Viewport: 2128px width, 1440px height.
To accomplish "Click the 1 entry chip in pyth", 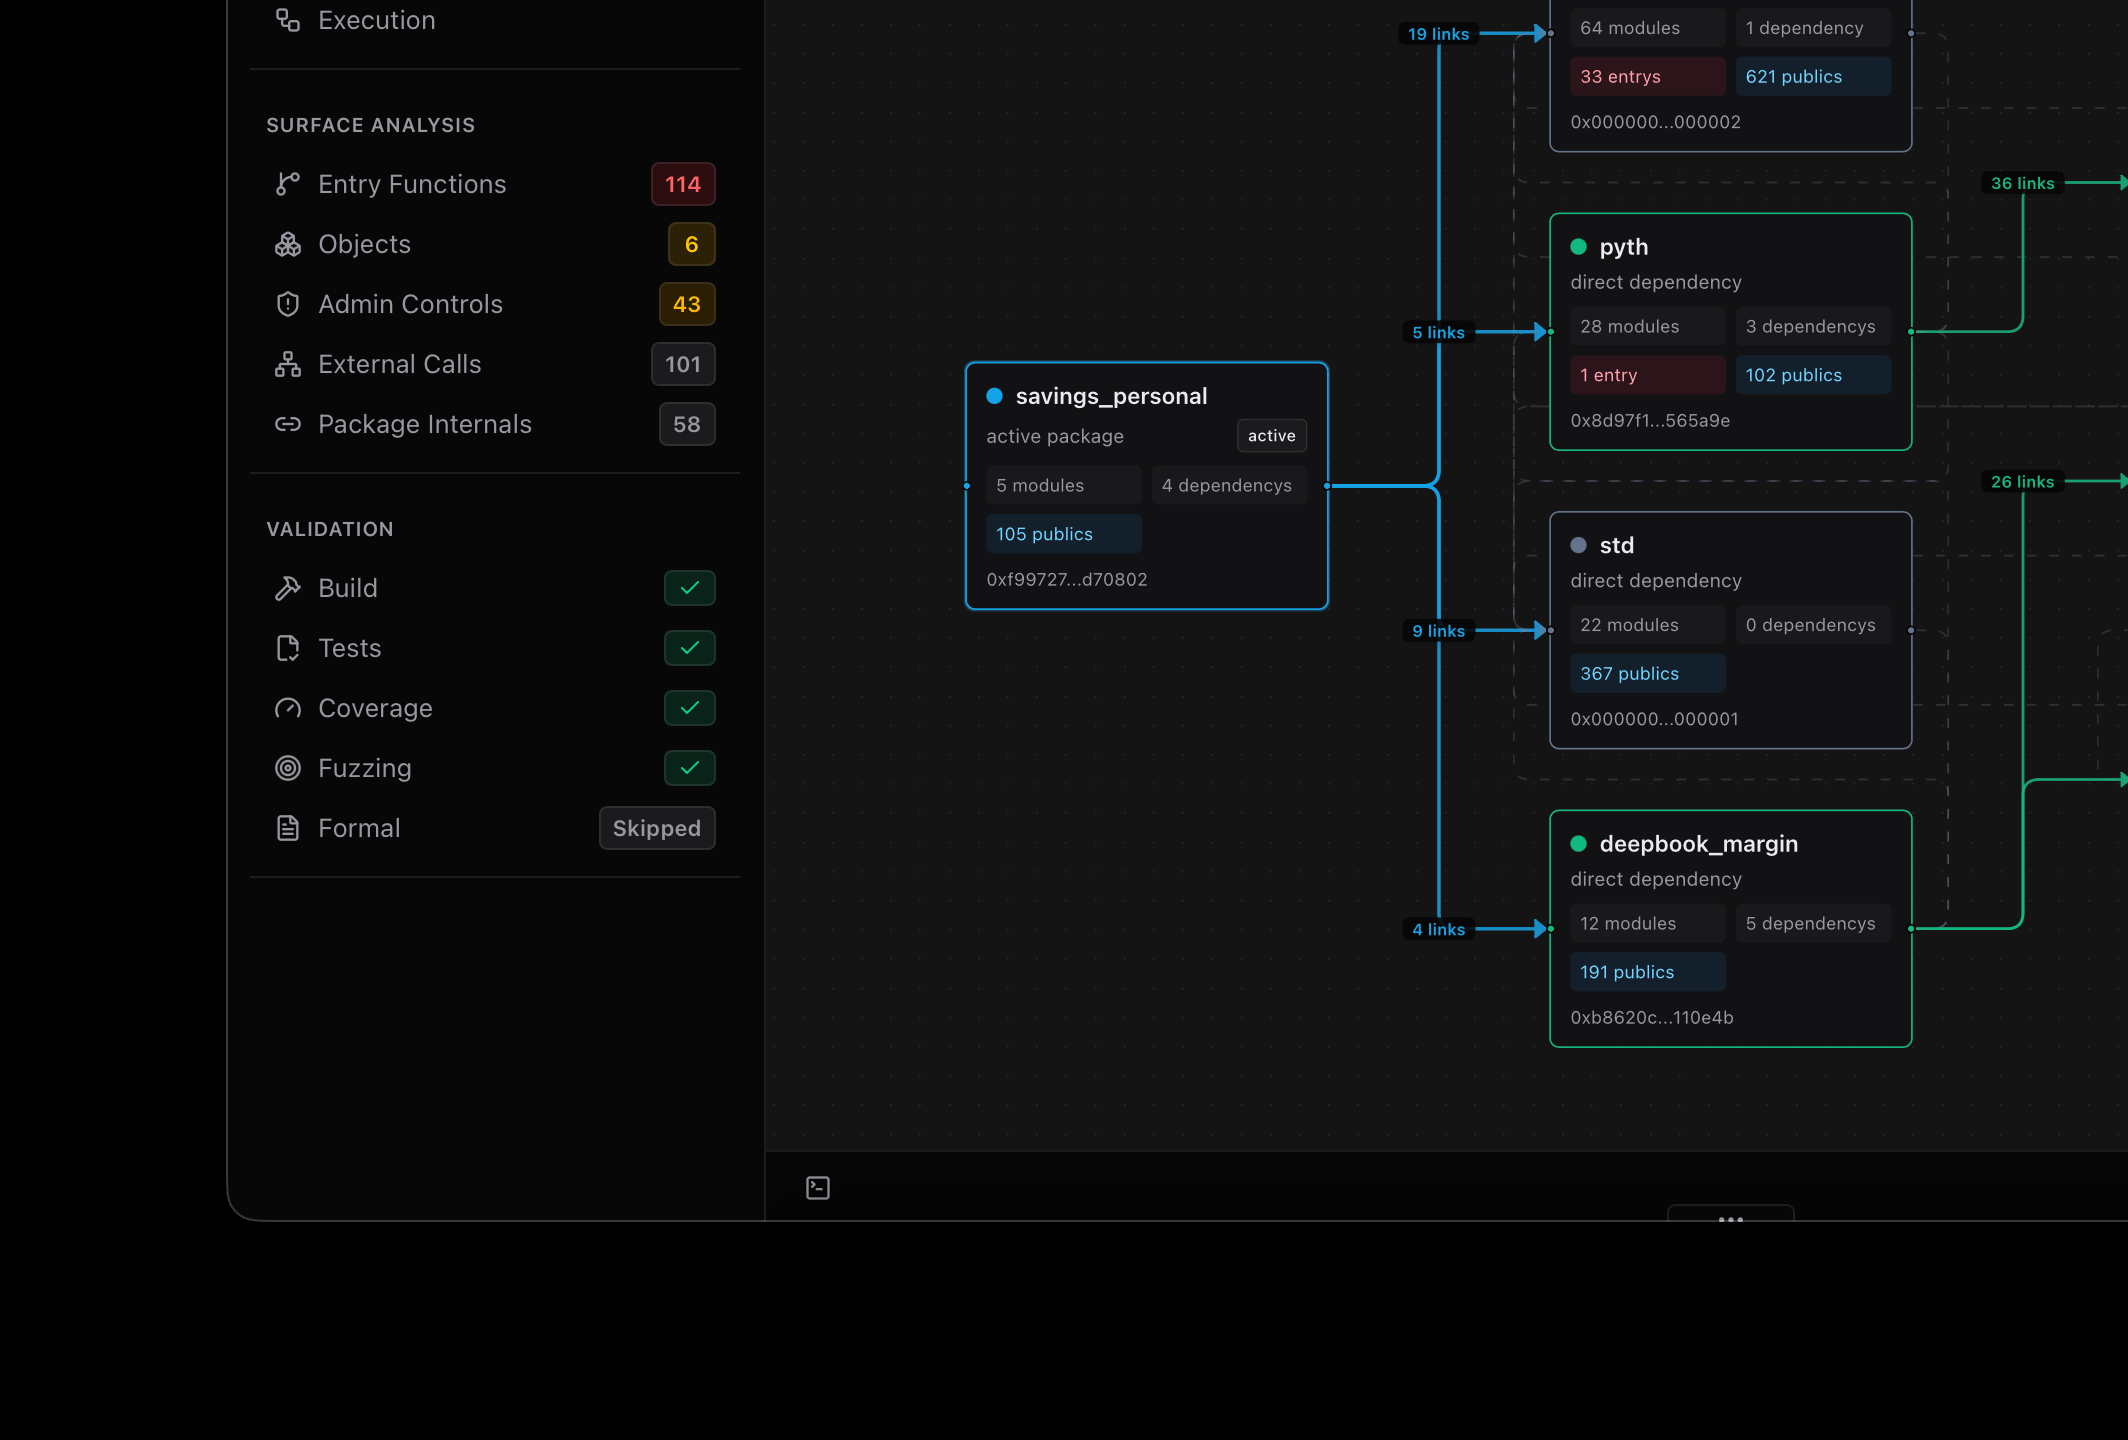I will (x=1648, y=375).
